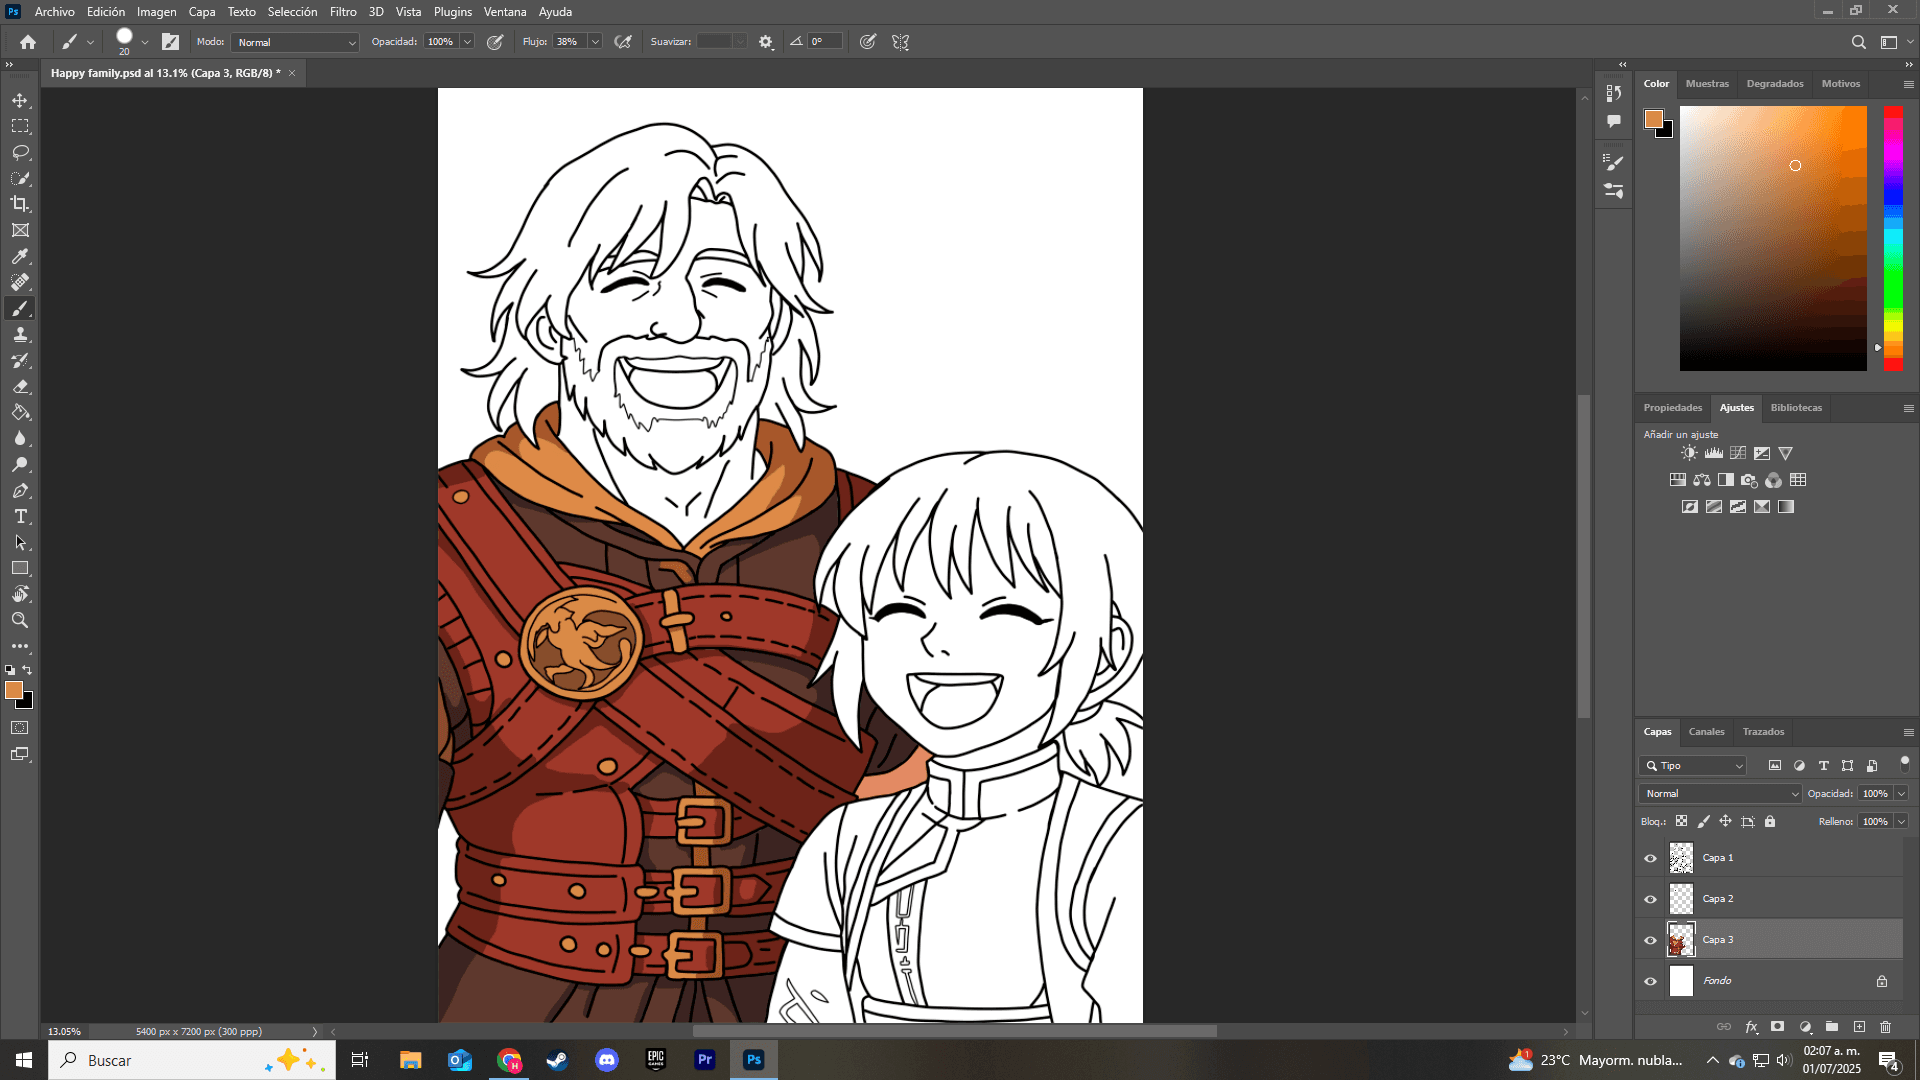Click the delete layer trash icon

click(x=1885, y=1027)
